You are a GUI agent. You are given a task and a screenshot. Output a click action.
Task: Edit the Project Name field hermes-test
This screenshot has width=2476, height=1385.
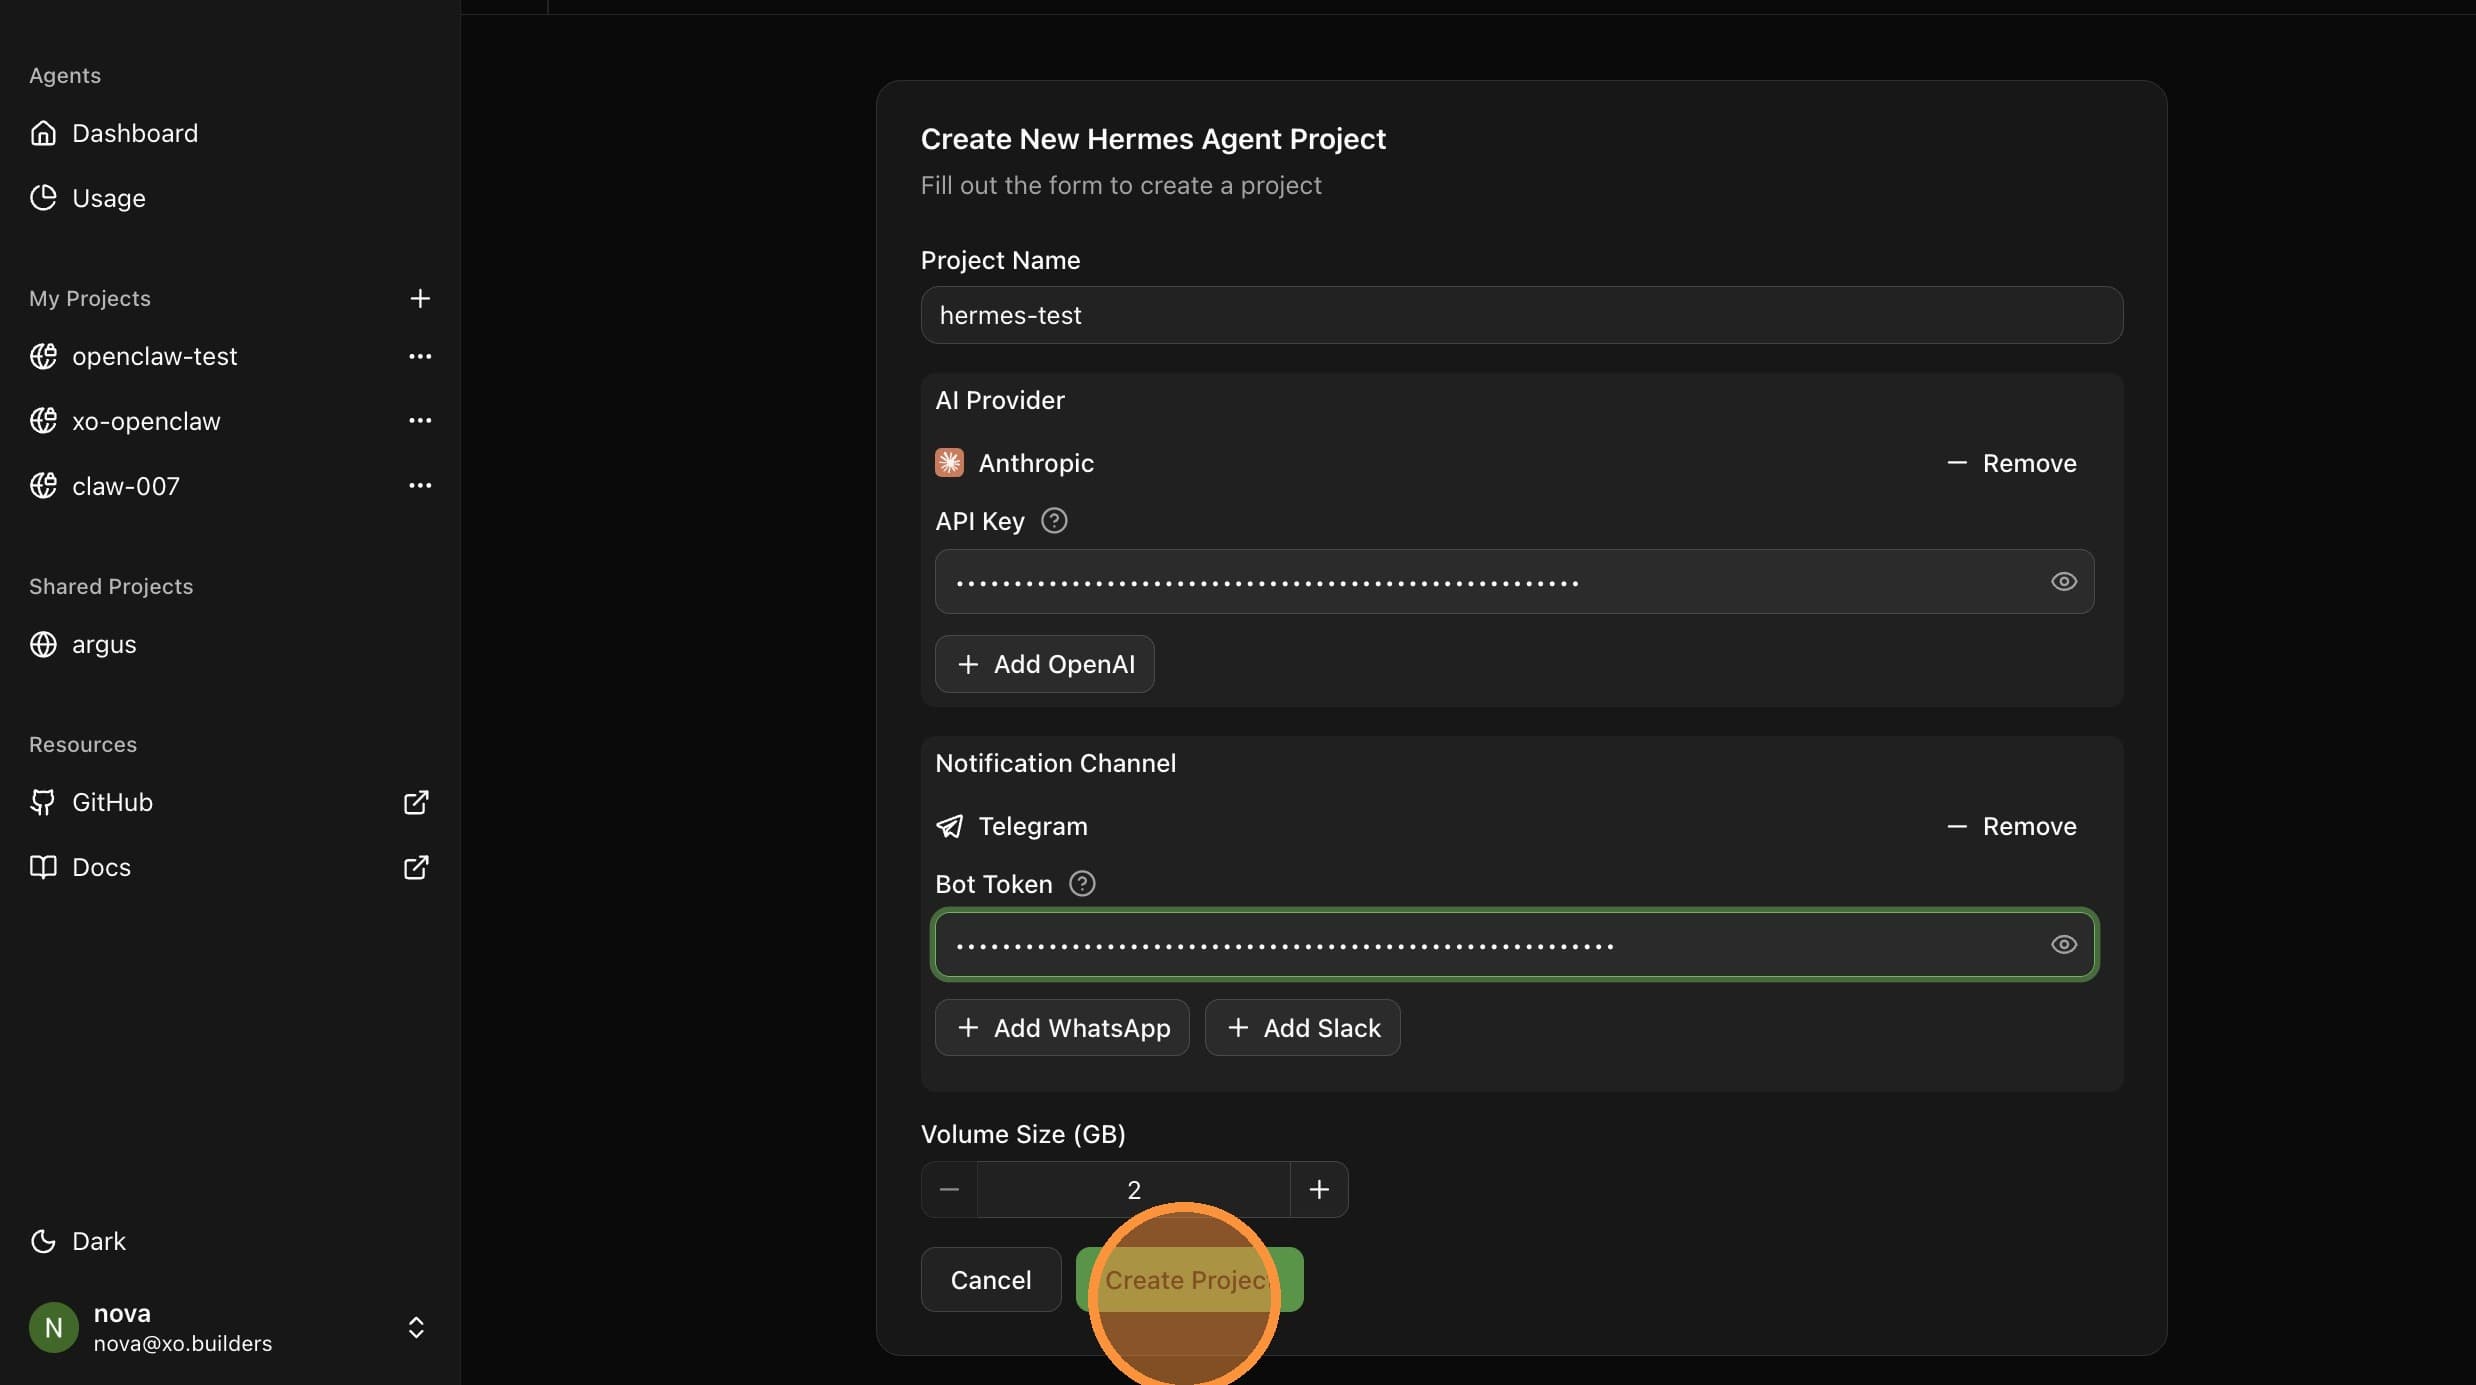[x=1521, y=315]
